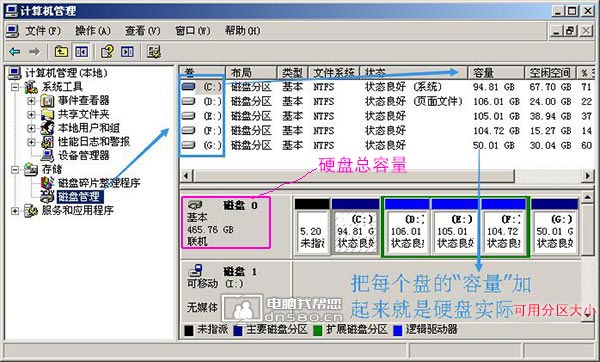Image resolution: width=600 pixels, height=362 pixels.
Task: Click the disk view scroll up arrow
Action: [587, 197]
